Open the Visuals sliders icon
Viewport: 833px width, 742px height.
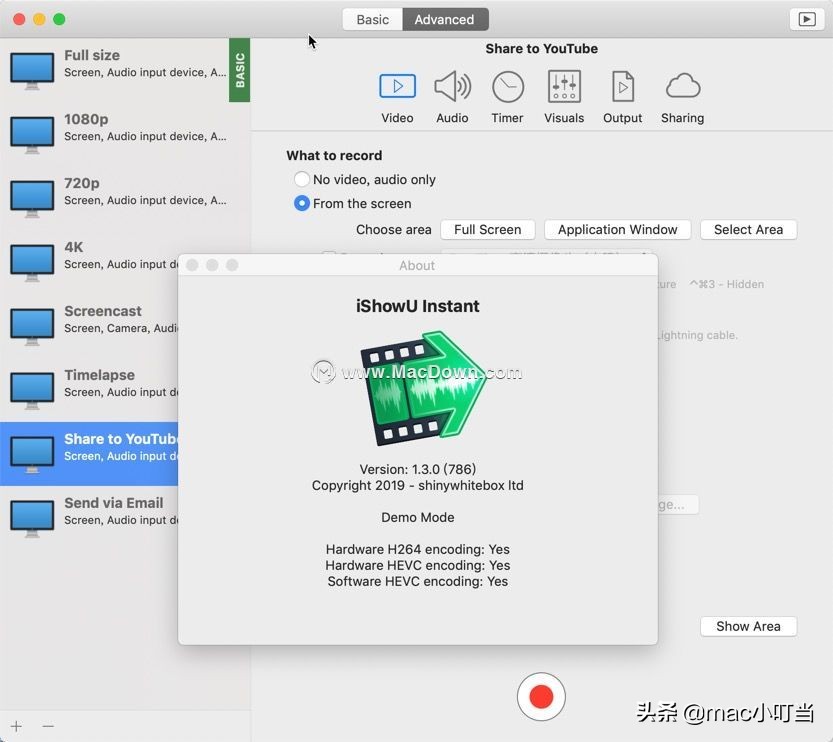(x=564, y=87)
